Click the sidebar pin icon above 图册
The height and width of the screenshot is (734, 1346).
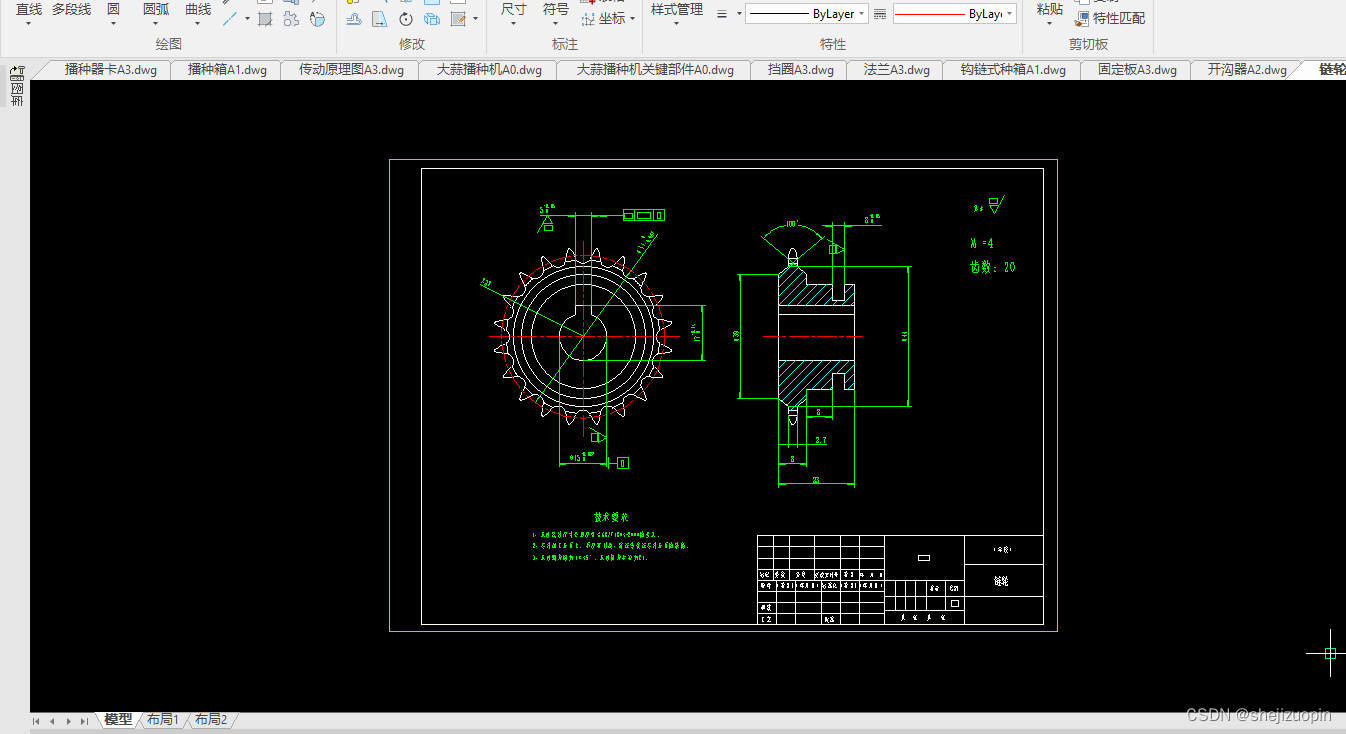coord(17,72)
